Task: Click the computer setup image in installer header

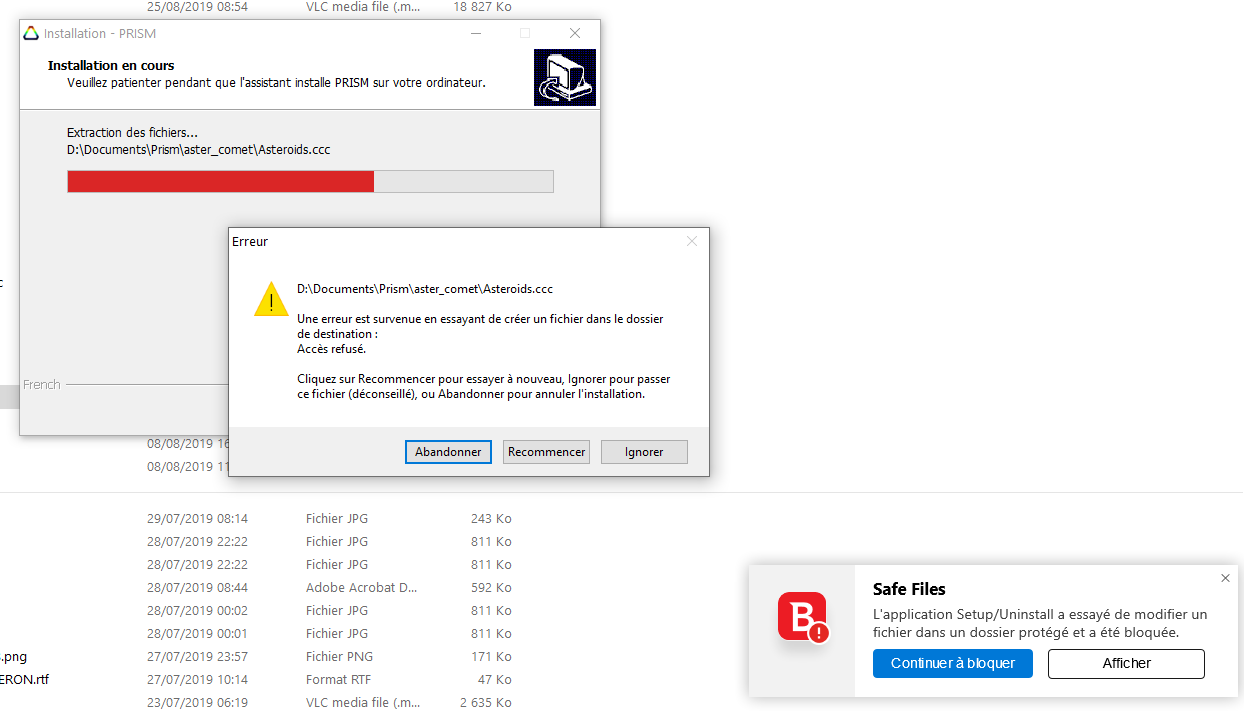Action: 564,78
